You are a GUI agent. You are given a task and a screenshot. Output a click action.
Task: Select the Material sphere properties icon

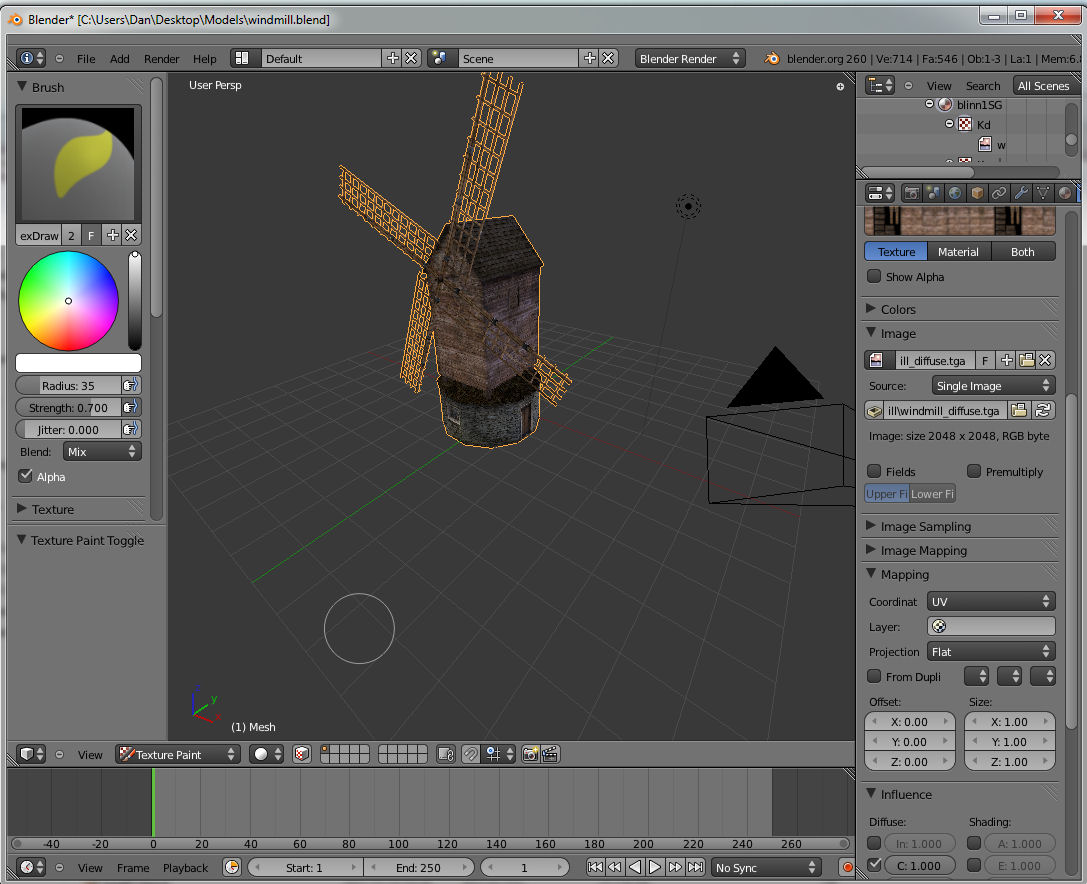coord(1063,192)
